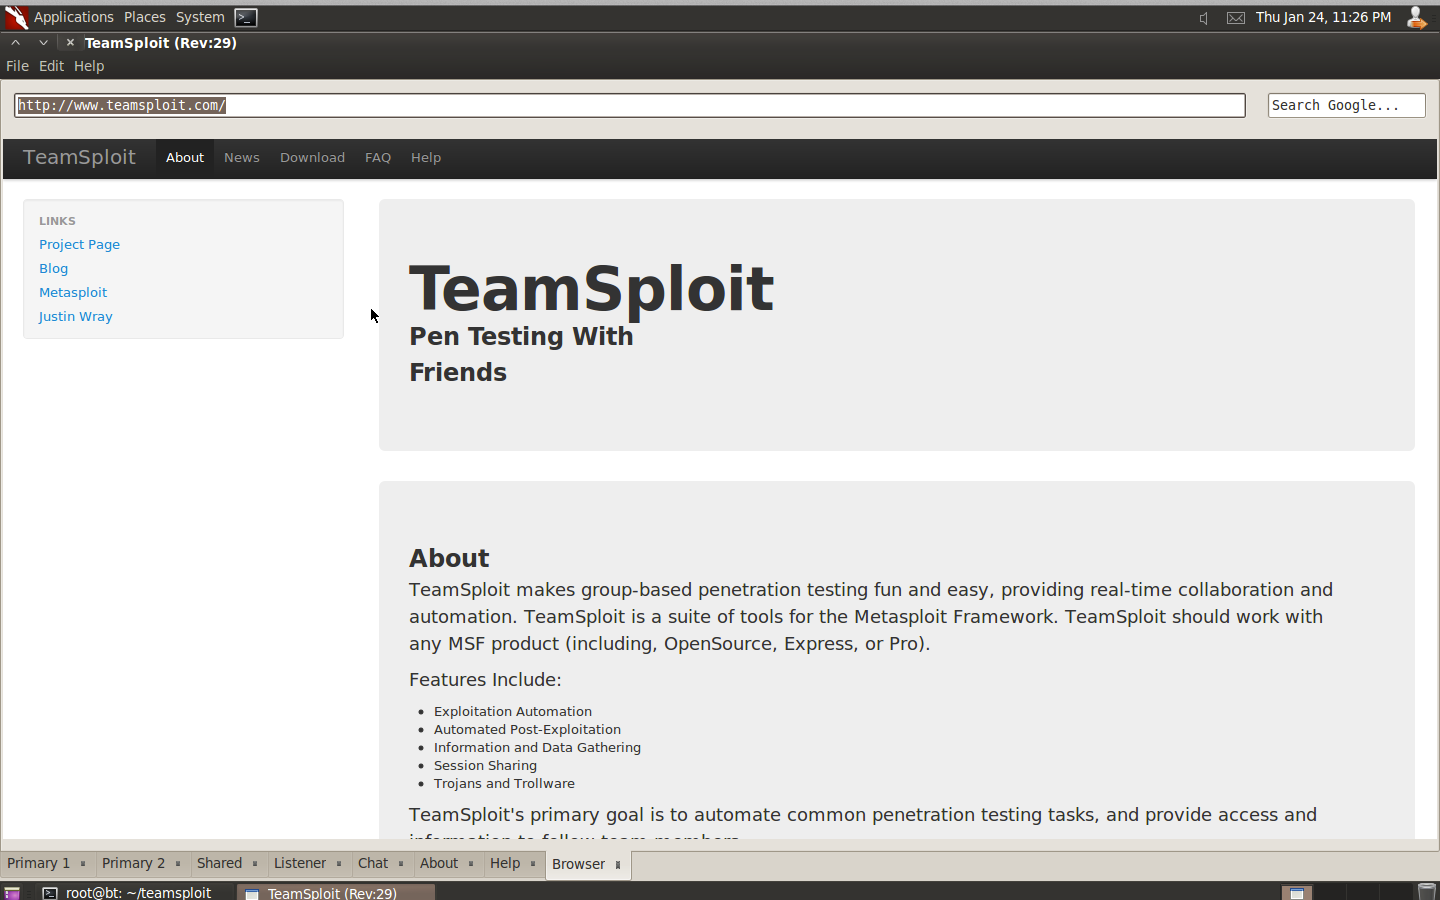Open the FAQ page in navbar
Image resolution: width=1440 pixels, height=900 pixels.
(378, 158)
